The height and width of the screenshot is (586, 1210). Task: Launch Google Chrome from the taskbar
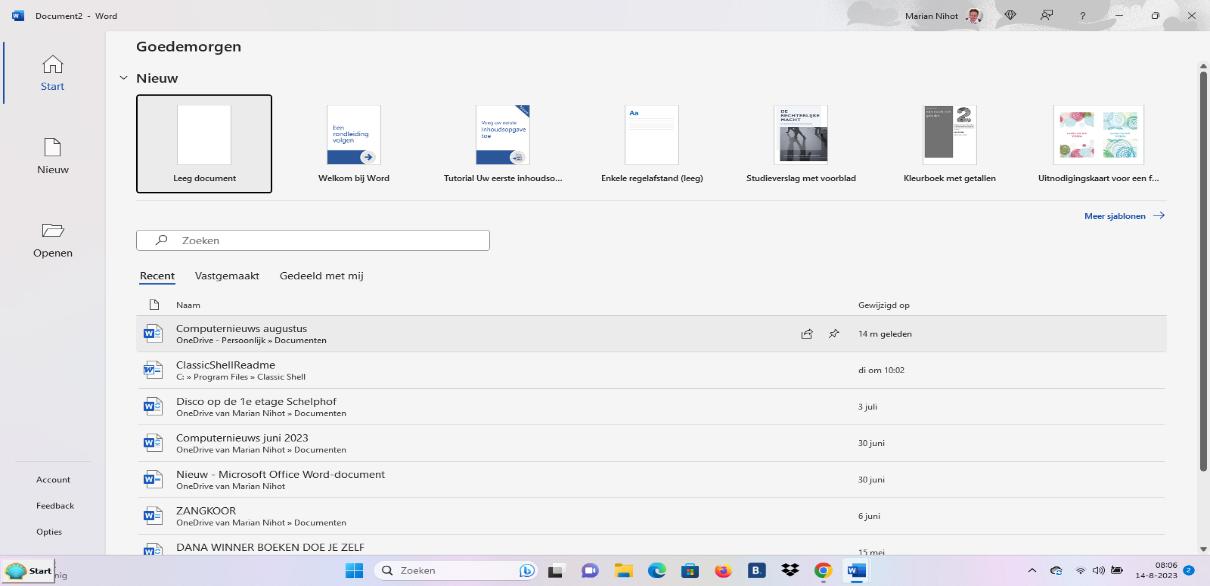[x=823, y=571]
